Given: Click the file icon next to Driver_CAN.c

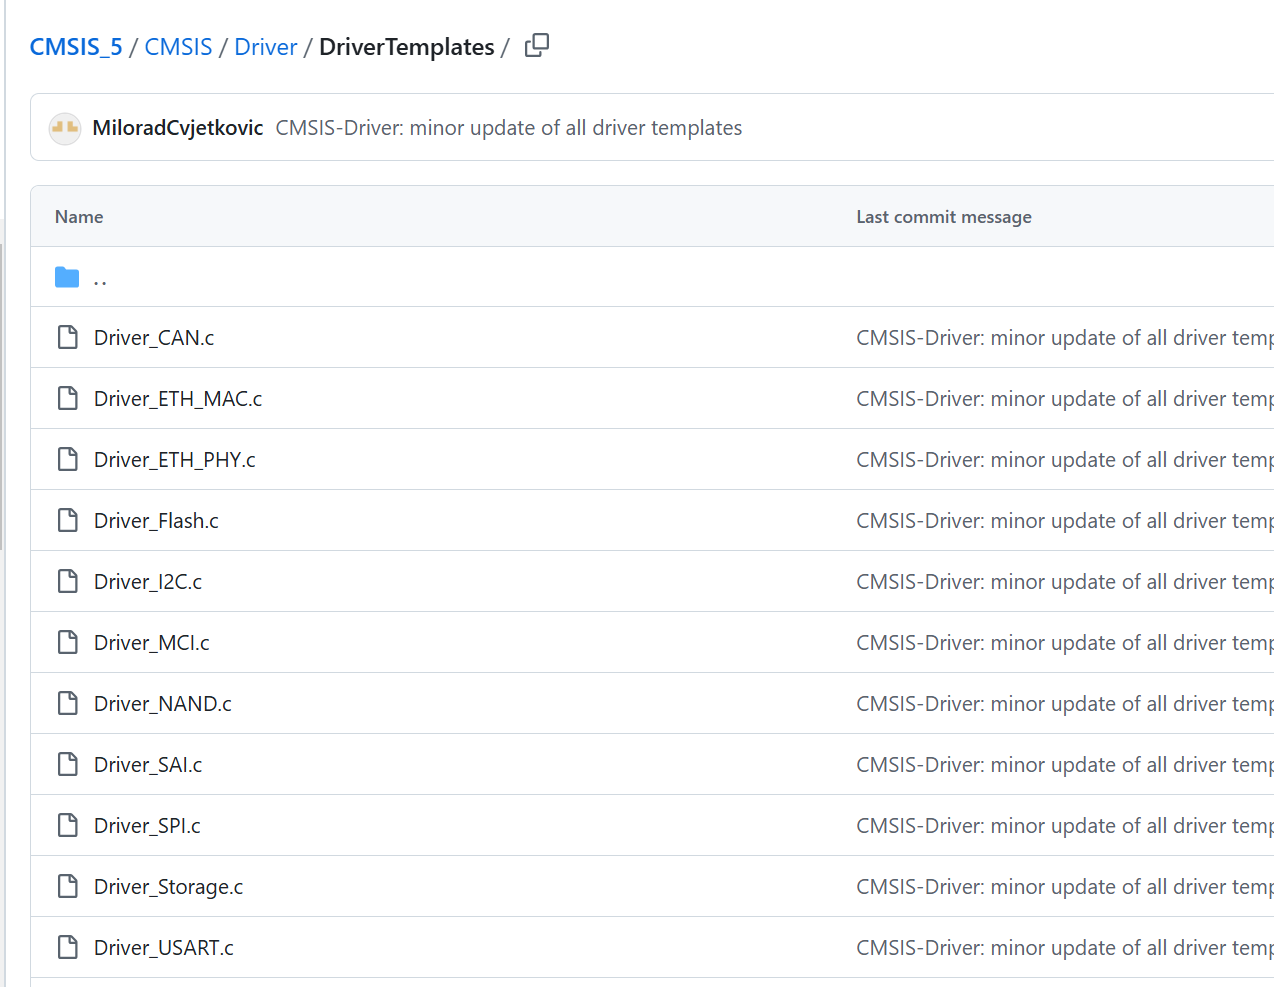Looking at the screenshot, I should (x=68, y=338).
